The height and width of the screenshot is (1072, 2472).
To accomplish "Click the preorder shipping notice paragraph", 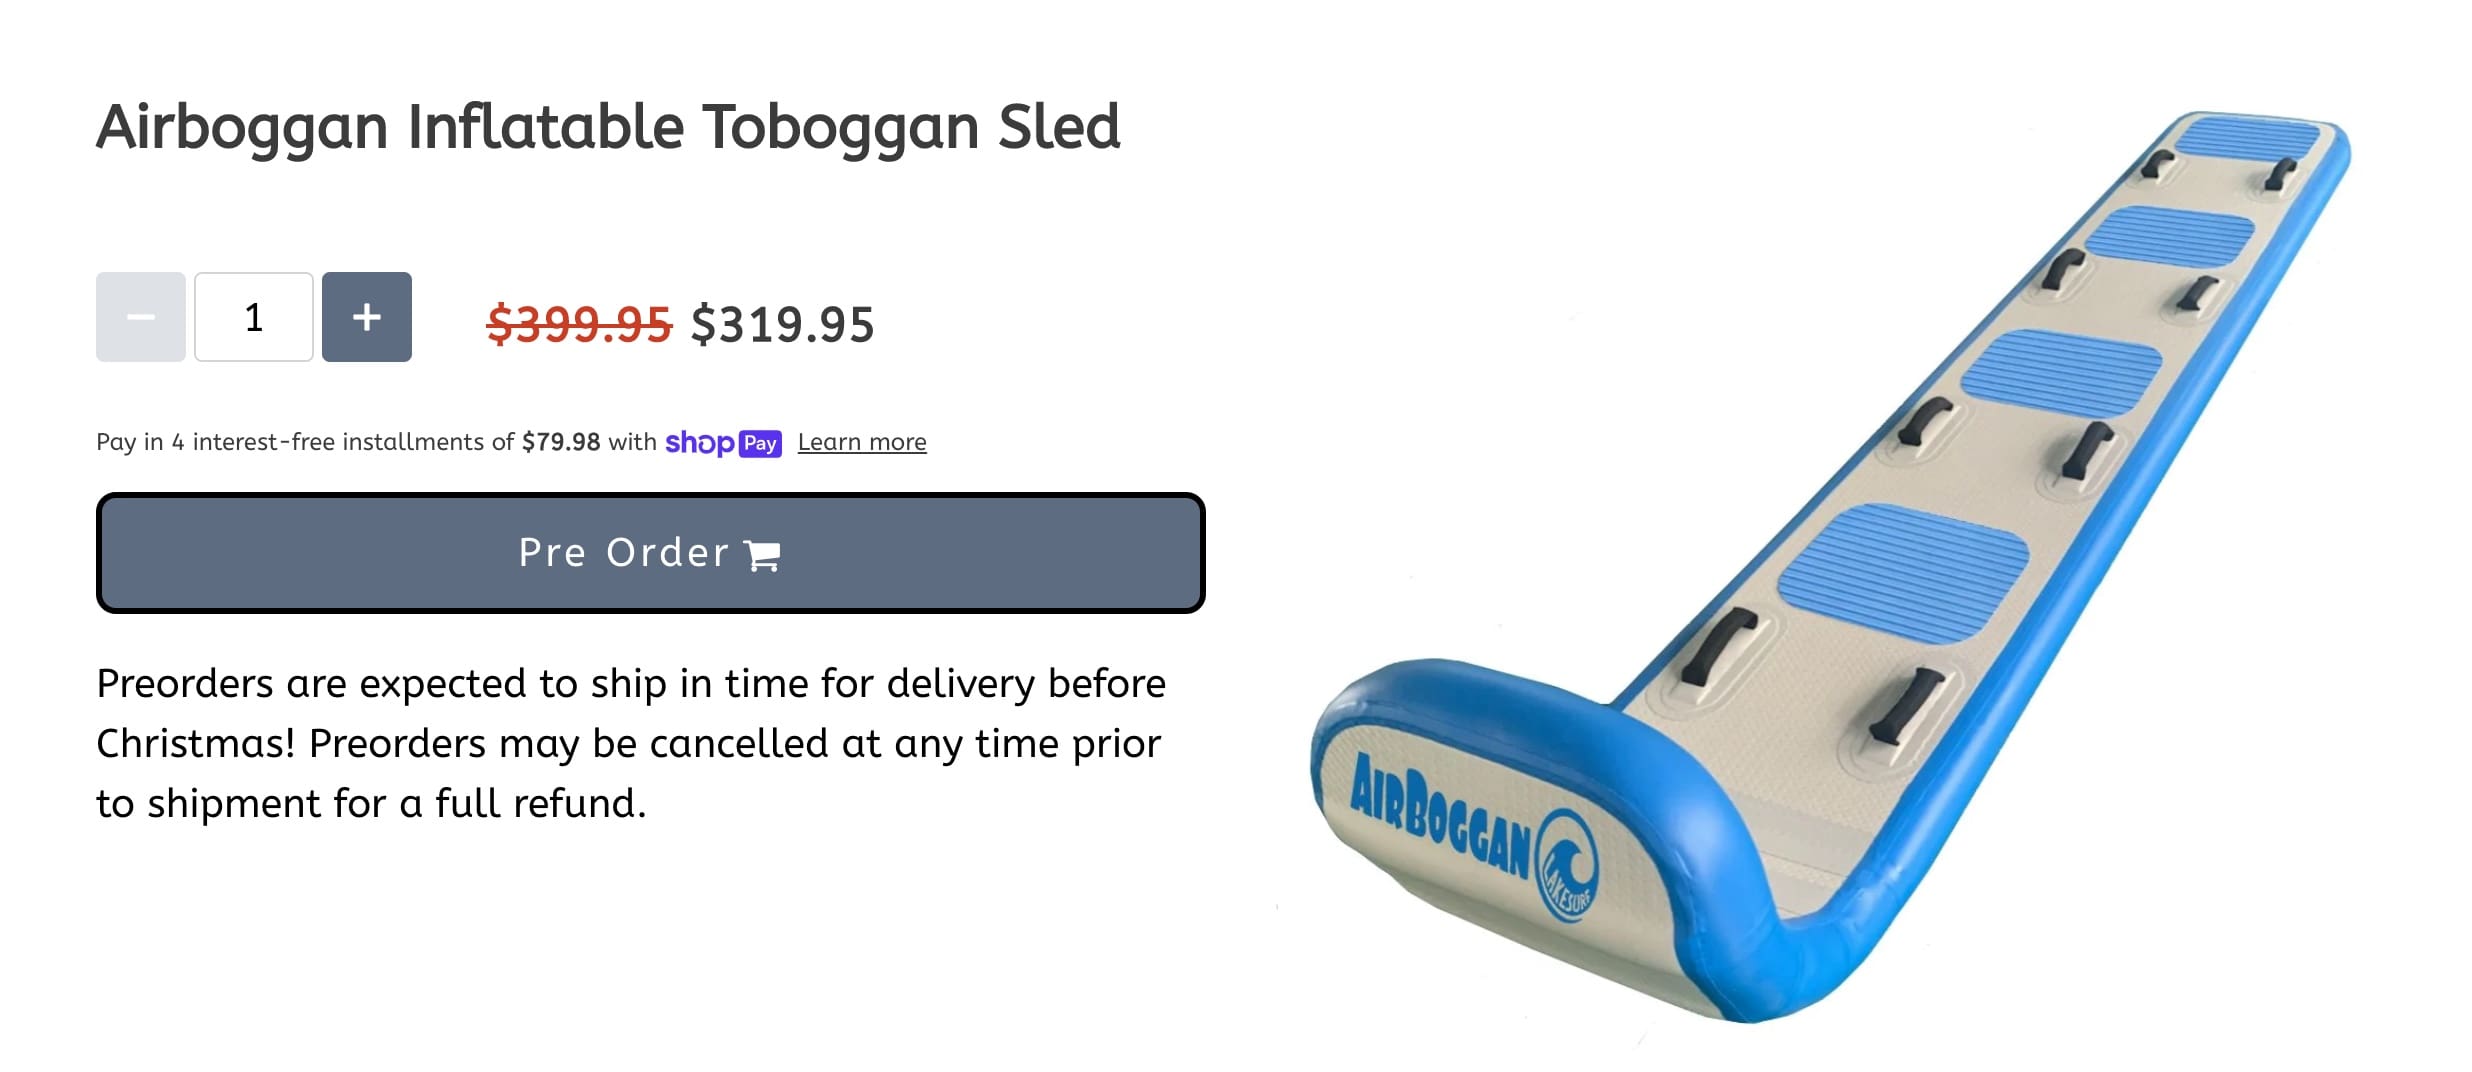I will [631, 744].
